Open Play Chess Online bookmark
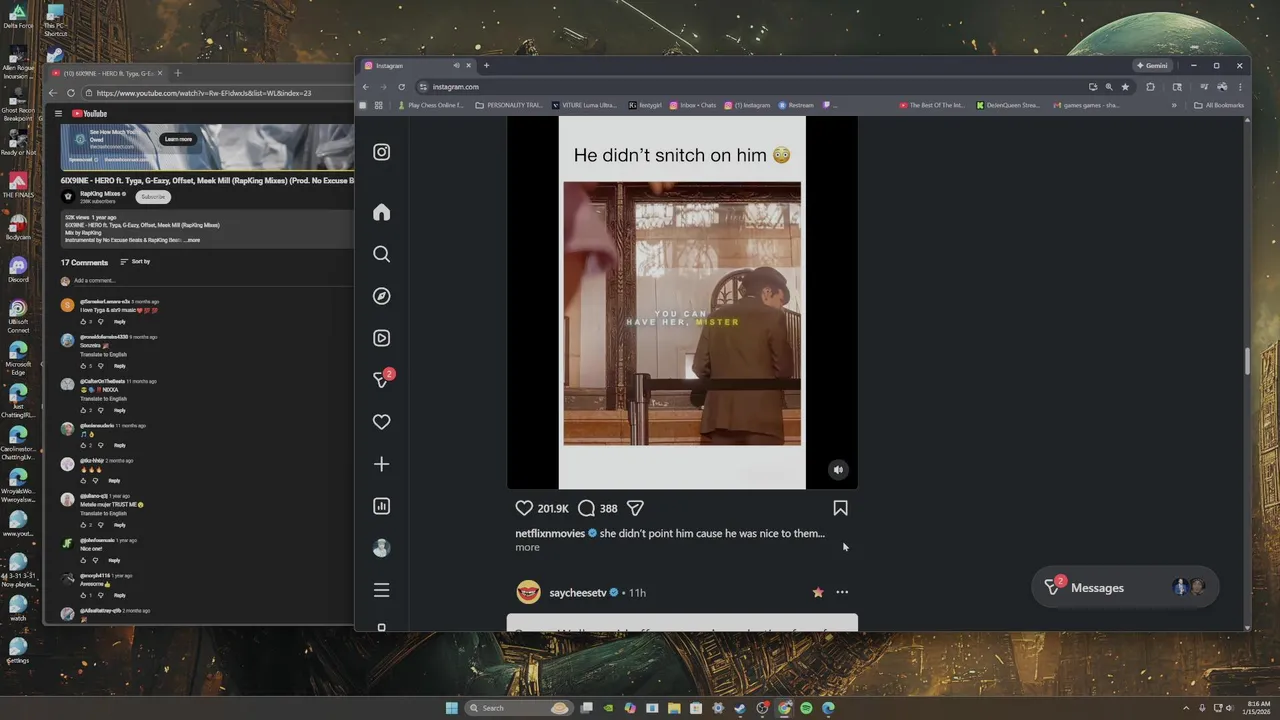This screenshot has height=720, width=1280. pos(431,105)
